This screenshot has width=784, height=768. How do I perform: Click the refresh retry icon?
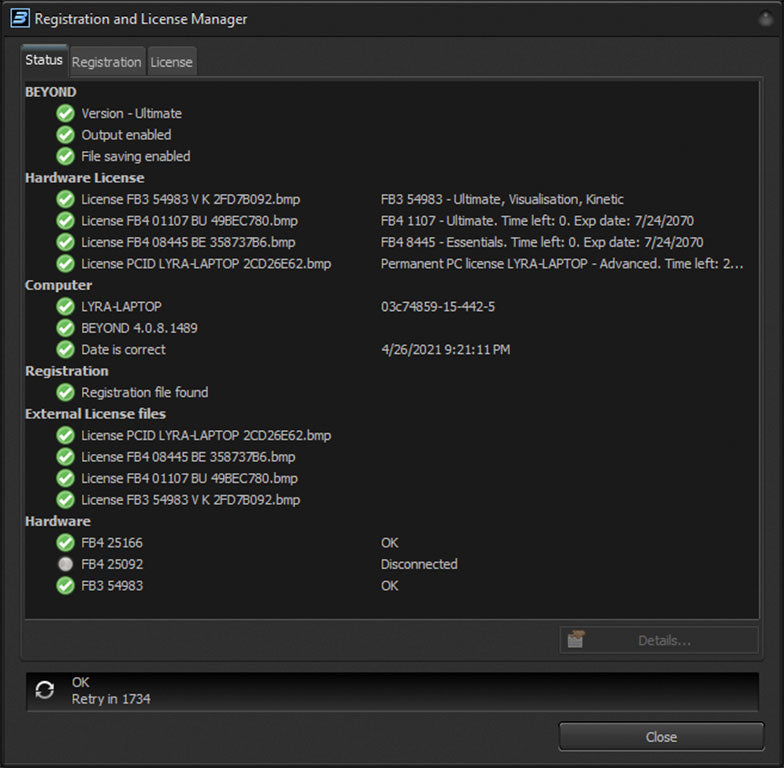click(44, 690)
